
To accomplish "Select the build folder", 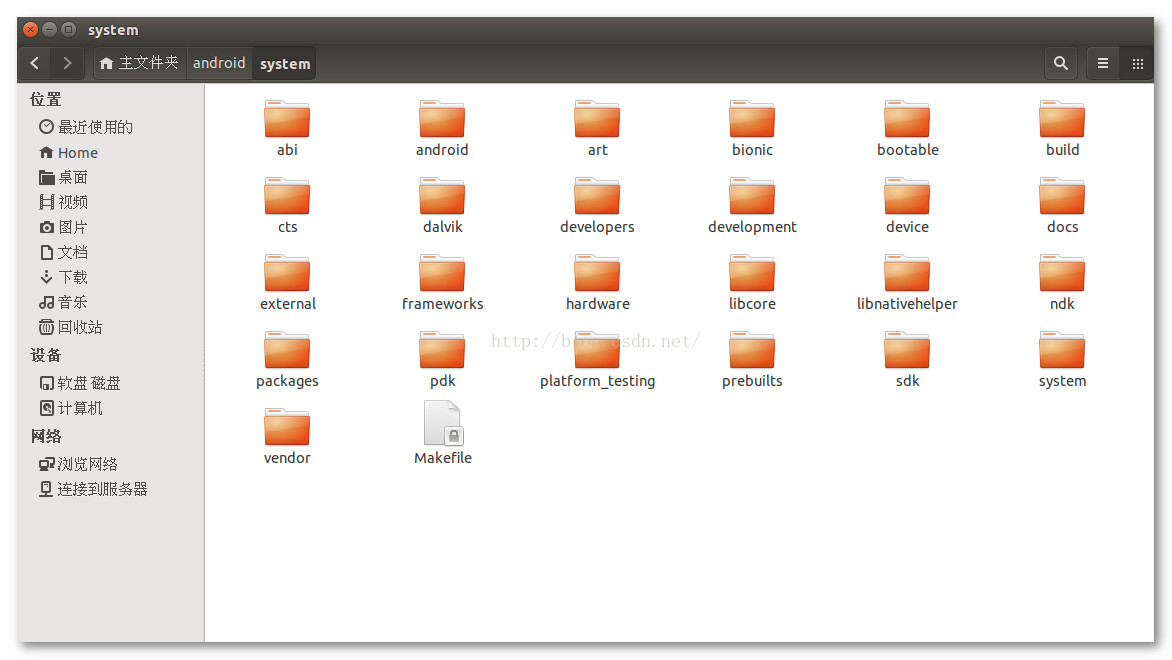I will [x=1062, y=129].
